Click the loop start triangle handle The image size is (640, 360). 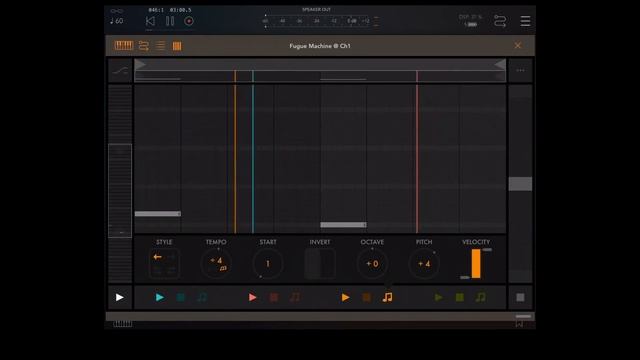[x=140, y=64]
